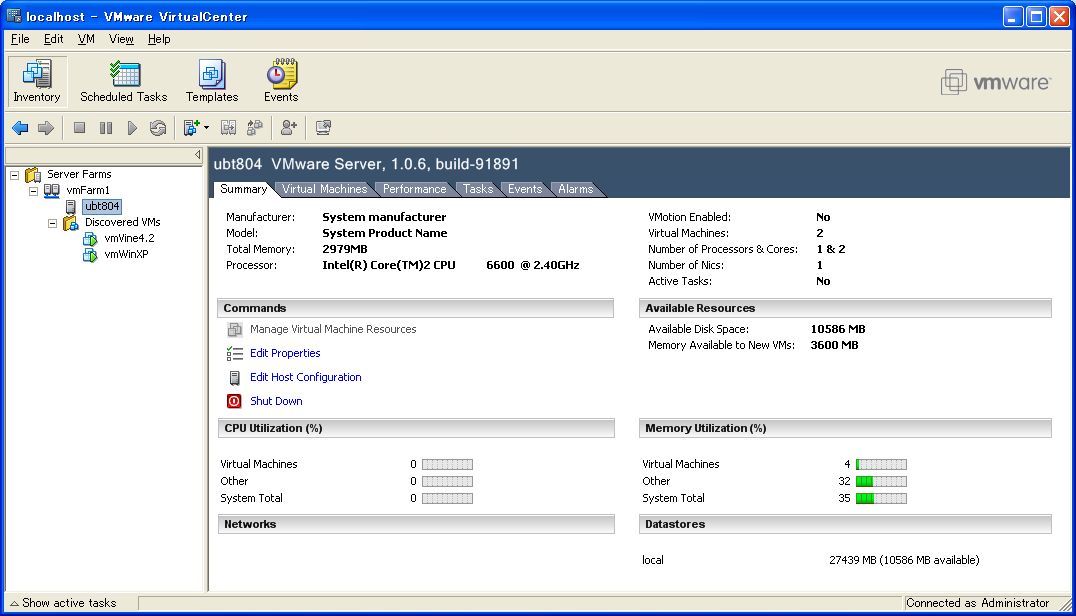
Task: Open the VM menu
Action: click(86, 39)
